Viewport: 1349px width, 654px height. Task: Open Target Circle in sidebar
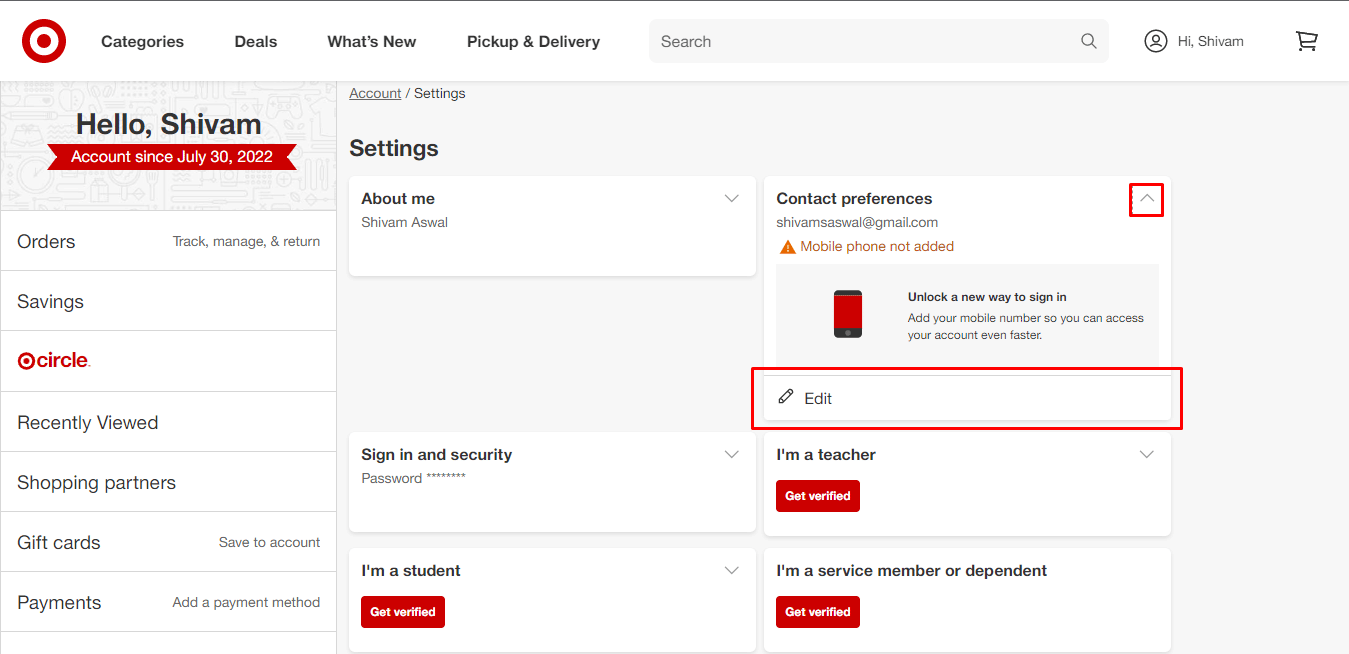tap(168, 361)
